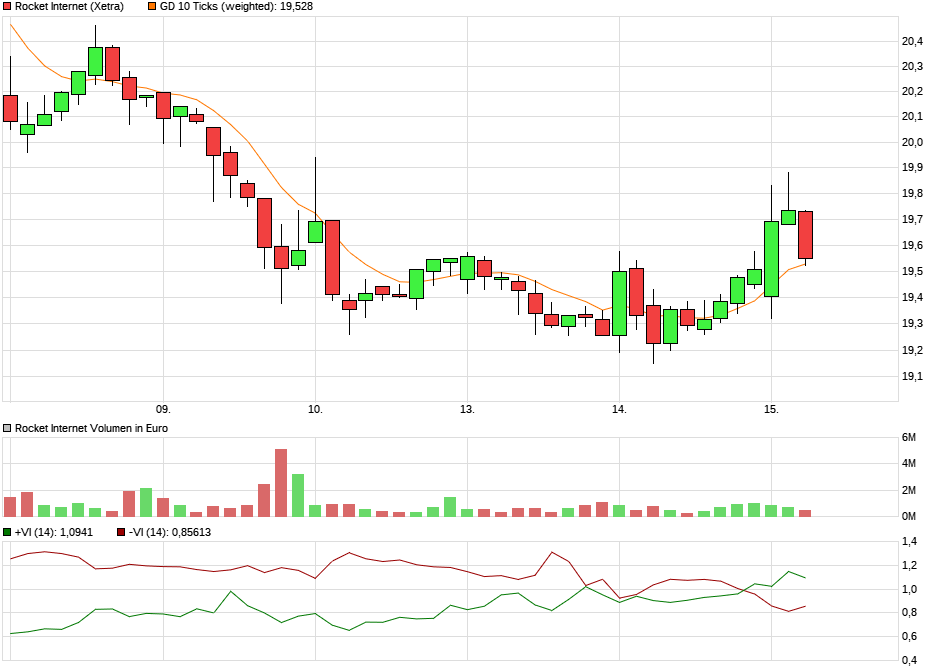The width and height of the screenshot is (940, 670).
Task: Click the -VI (14): 0,85613 text label
Action: click(x=172, y=533)
